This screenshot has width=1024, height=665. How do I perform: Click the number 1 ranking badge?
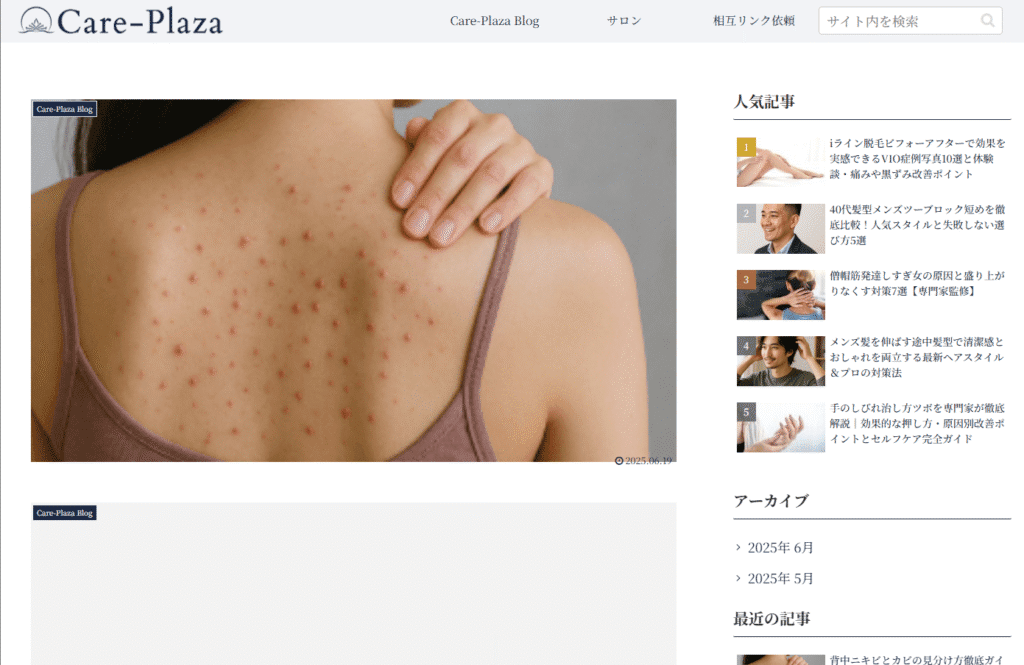tap(746, 147)
